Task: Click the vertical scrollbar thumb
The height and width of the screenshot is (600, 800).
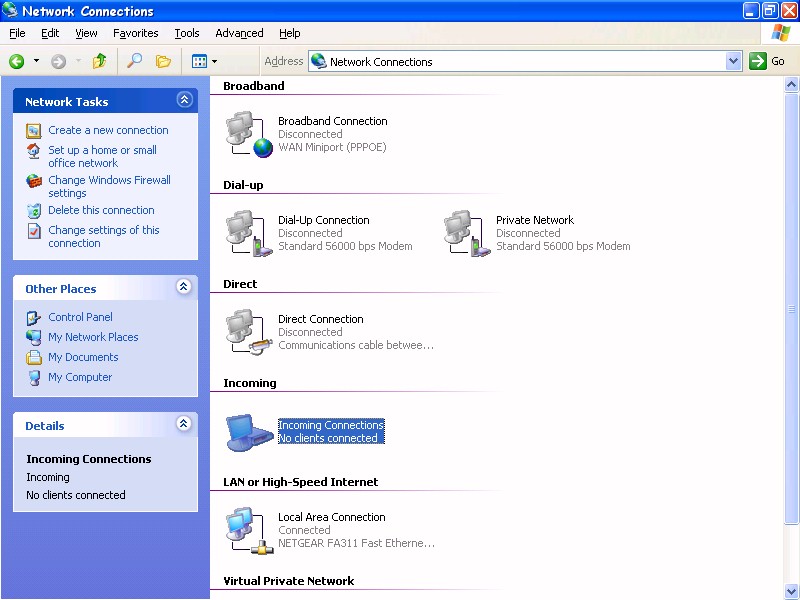Action: point(791,308)
